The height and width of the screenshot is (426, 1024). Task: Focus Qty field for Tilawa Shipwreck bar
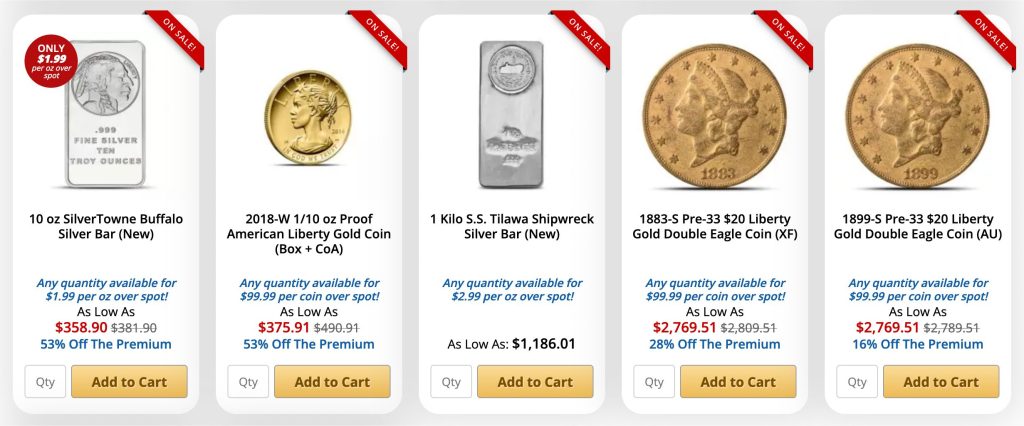click(451, 381)
